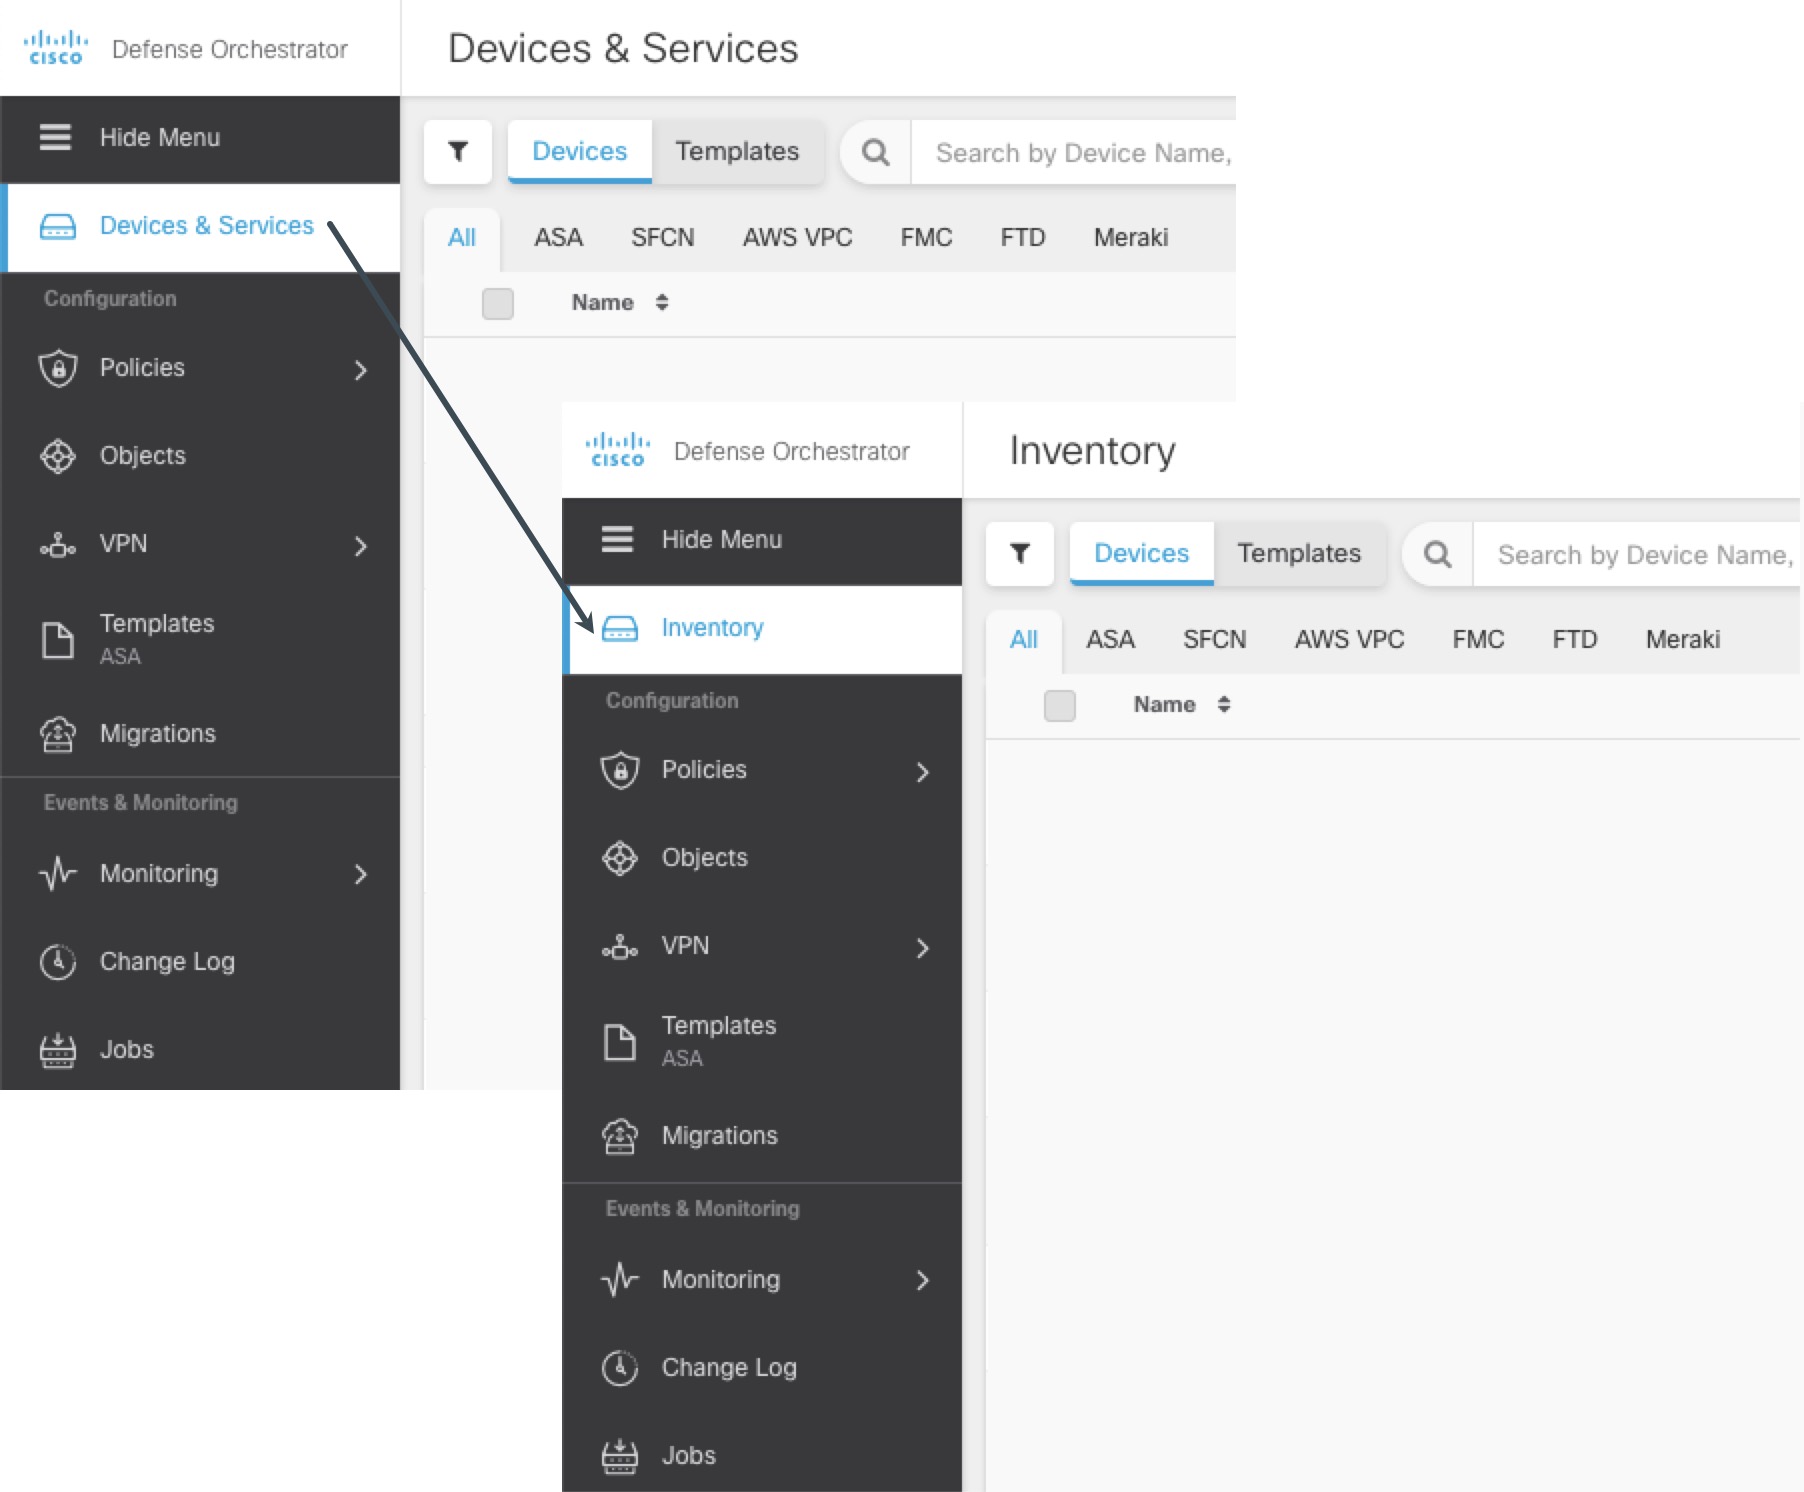The width and height of the screenshot is (1804, 1492).
Task: Expand the VPN chevron in the Inventory sidebar
Action: pos(922,948)
